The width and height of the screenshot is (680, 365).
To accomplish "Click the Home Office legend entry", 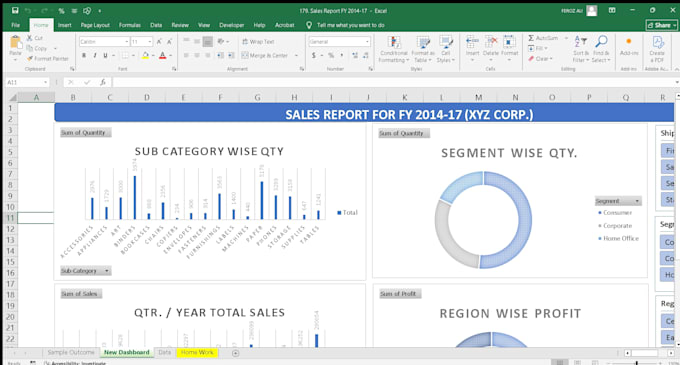I will [618, 238].
